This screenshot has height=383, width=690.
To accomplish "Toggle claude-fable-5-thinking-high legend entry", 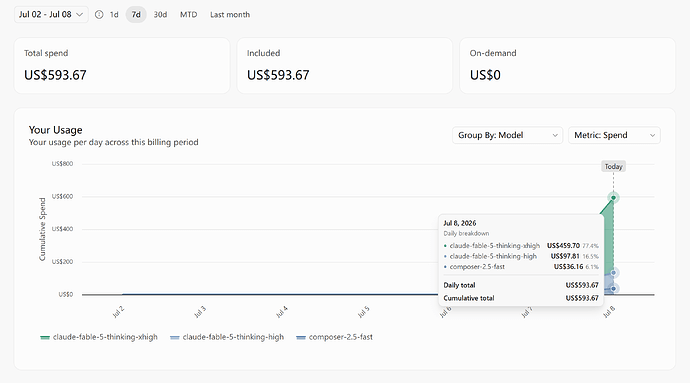I will pos(227,337).
